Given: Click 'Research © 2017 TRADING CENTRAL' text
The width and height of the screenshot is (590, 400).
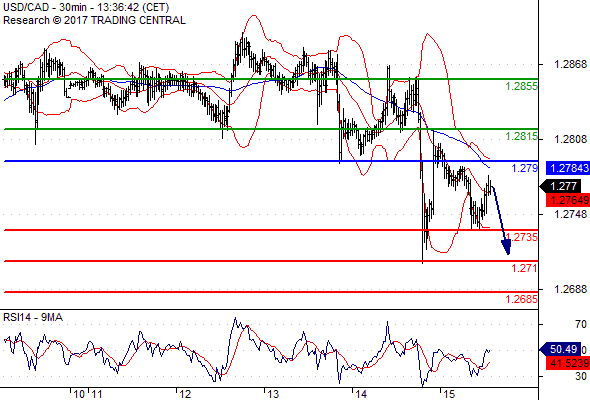Looking at the screenshot, I should [x=94, y=20].
